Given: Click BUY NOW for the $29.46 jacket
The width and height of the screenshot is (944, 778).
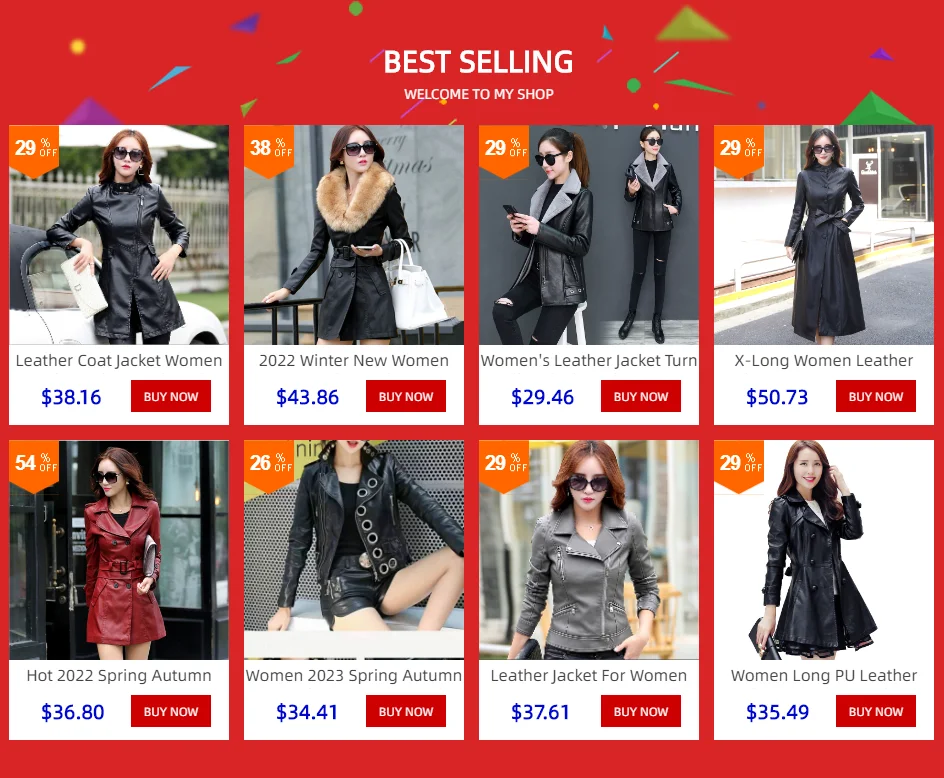Looking at the screenshot, I should pos(641,396).
